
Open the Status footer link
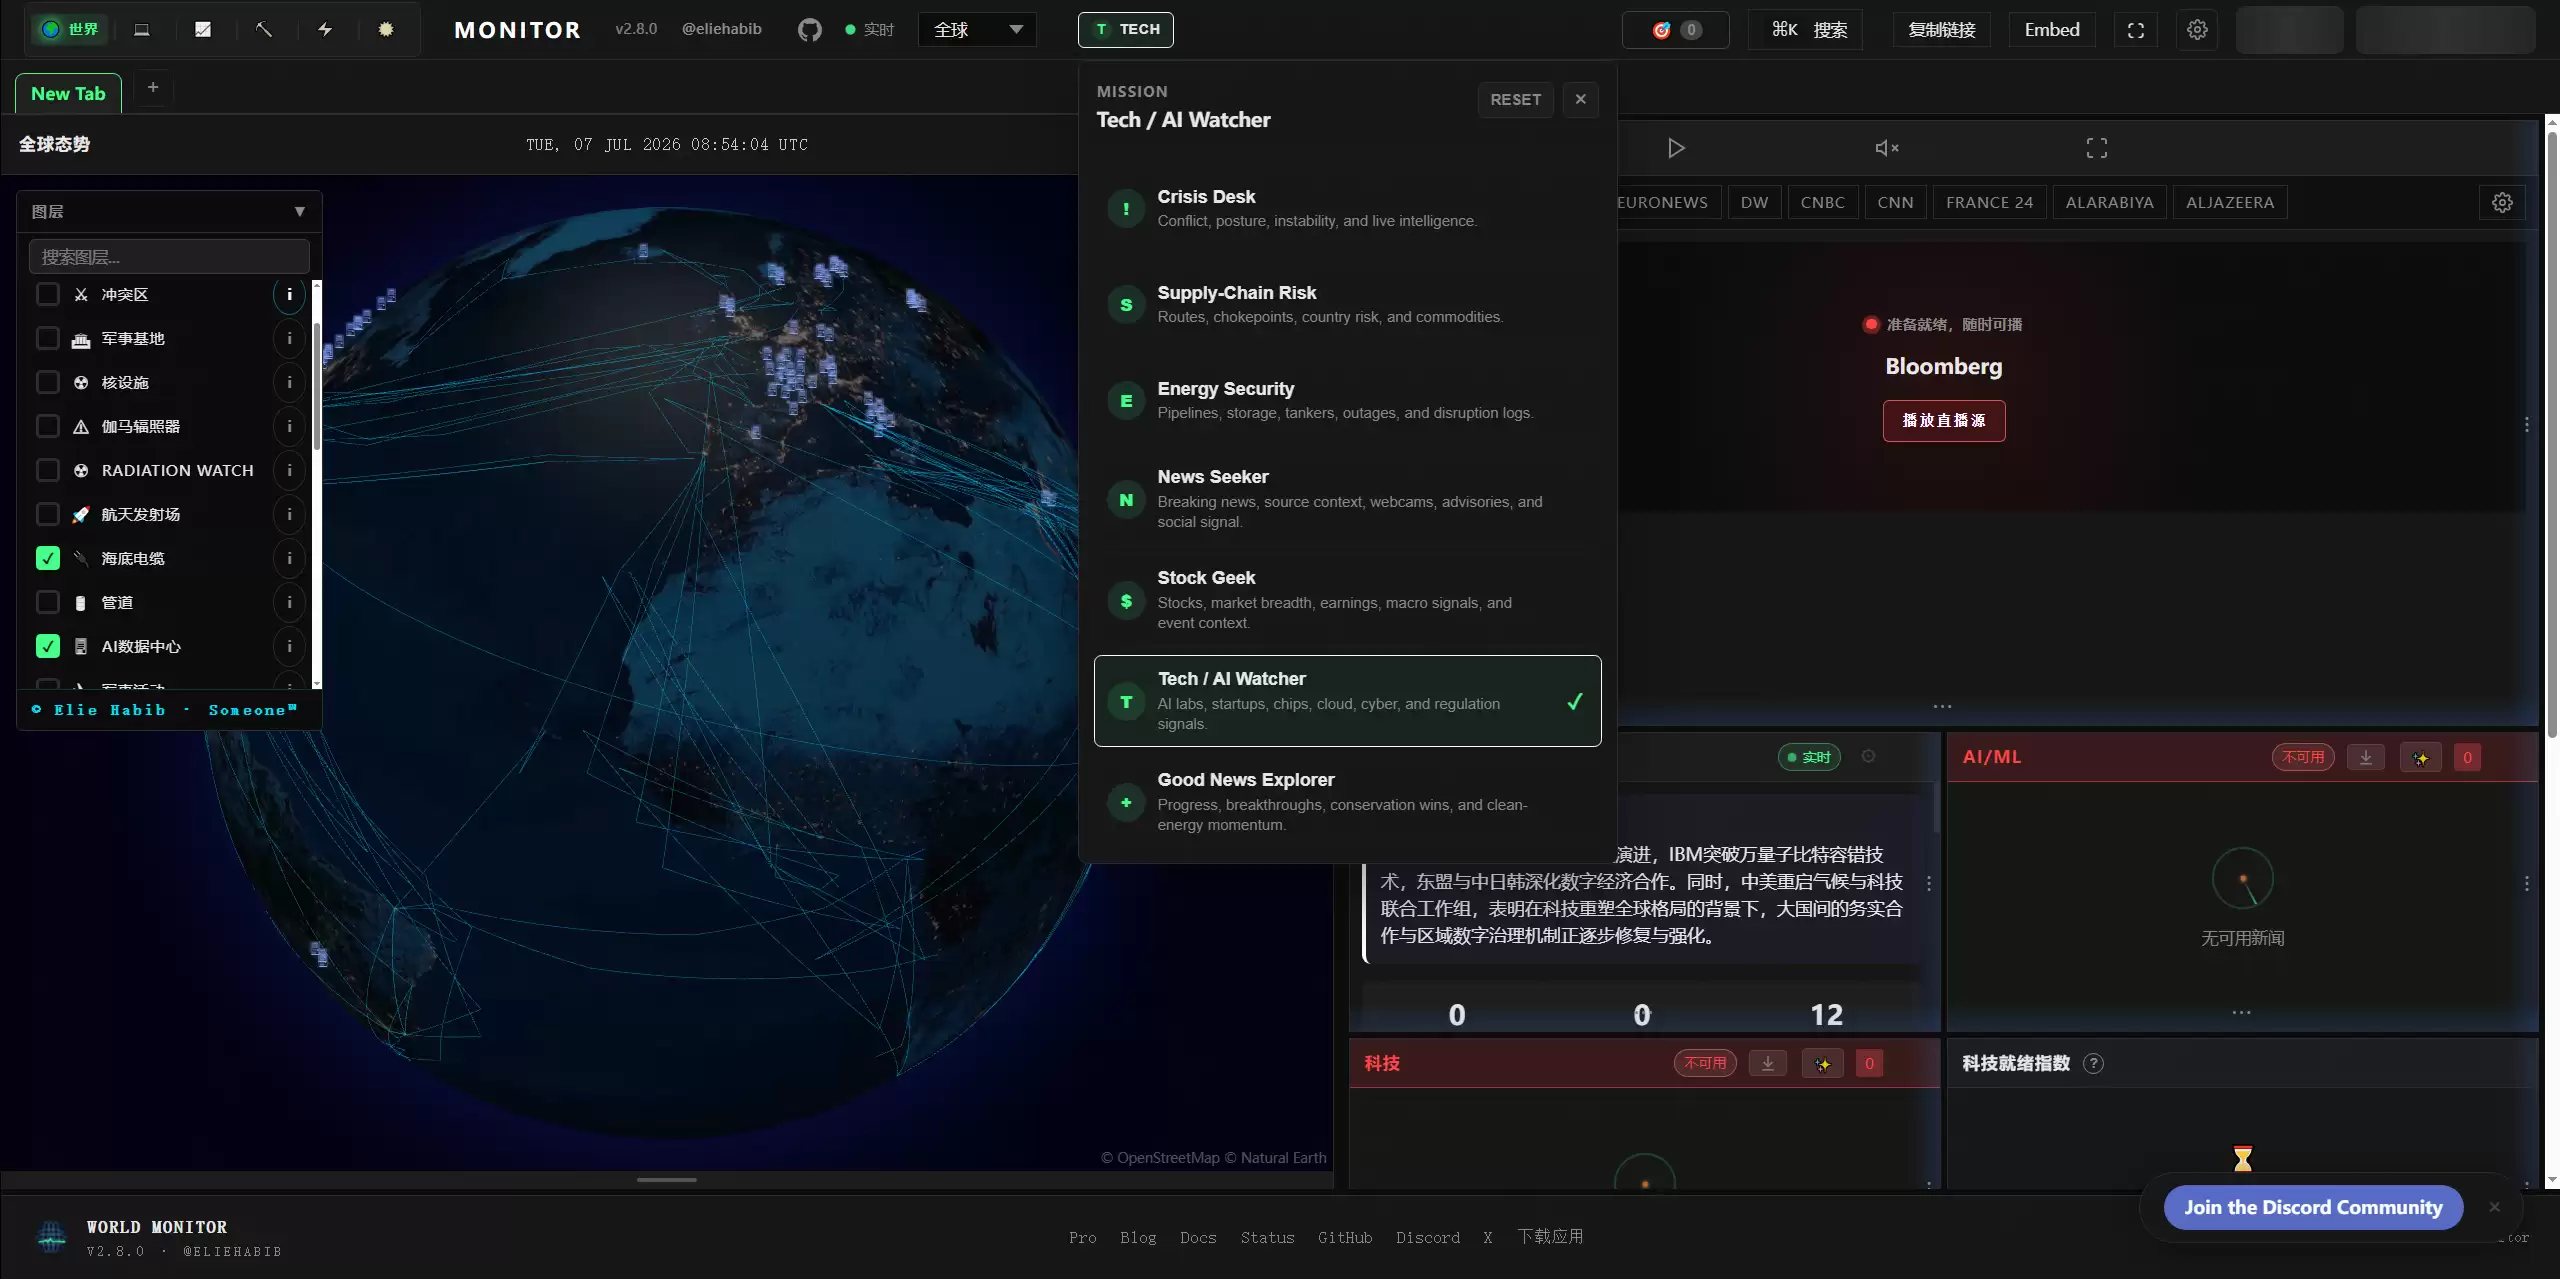1267,1238
